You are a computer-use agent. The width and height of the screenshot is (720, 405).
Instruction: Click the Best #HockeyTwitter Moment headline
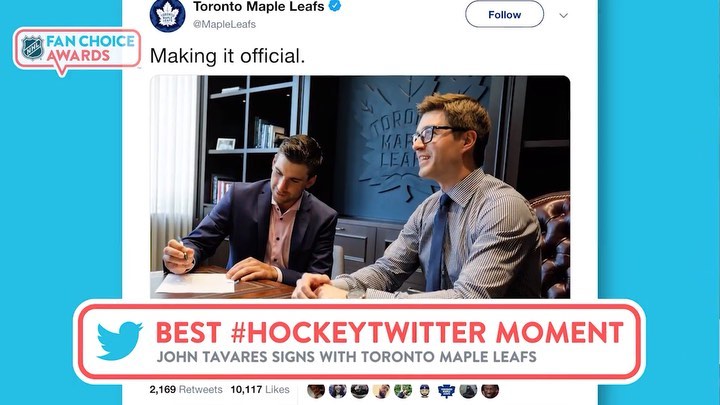(x=389, y=332)
